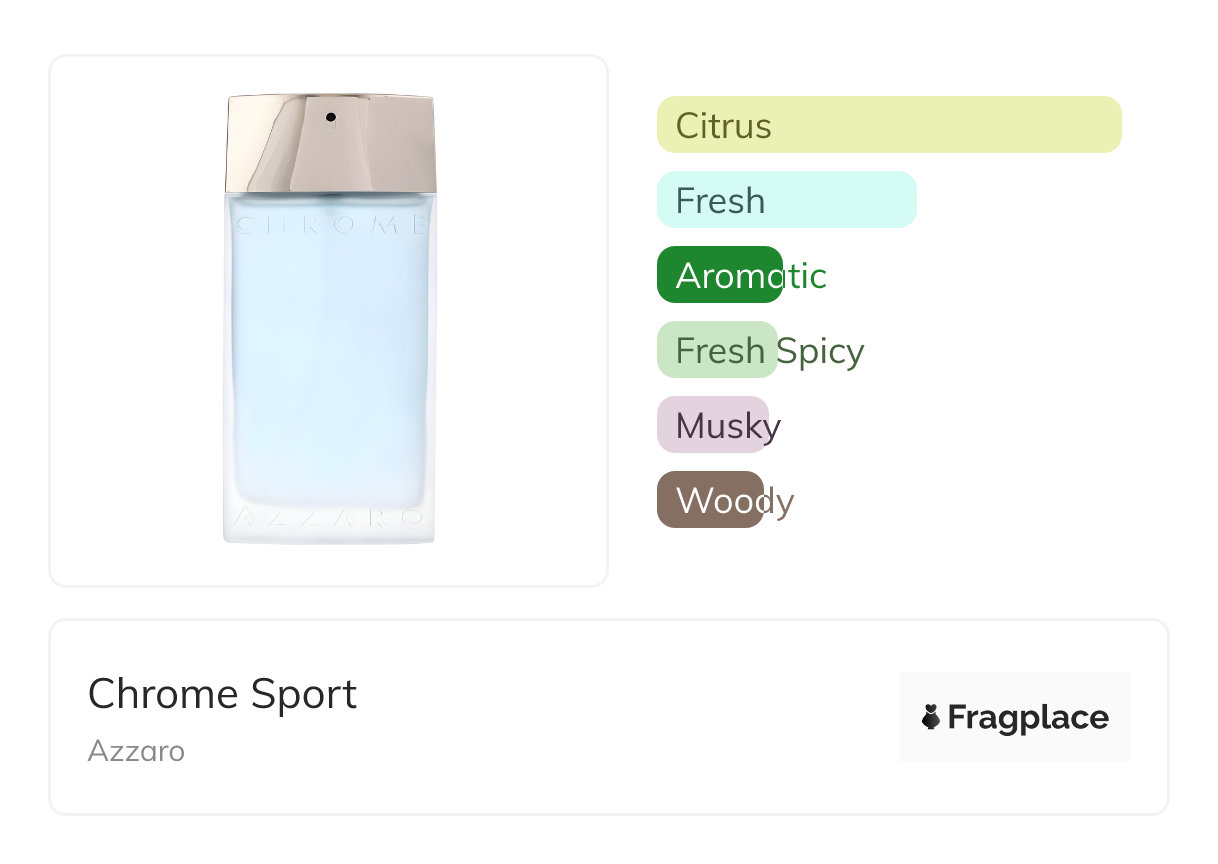1218x864 pixels.
Task: Select the pink Musky accord bar
Action: (712, 425)
